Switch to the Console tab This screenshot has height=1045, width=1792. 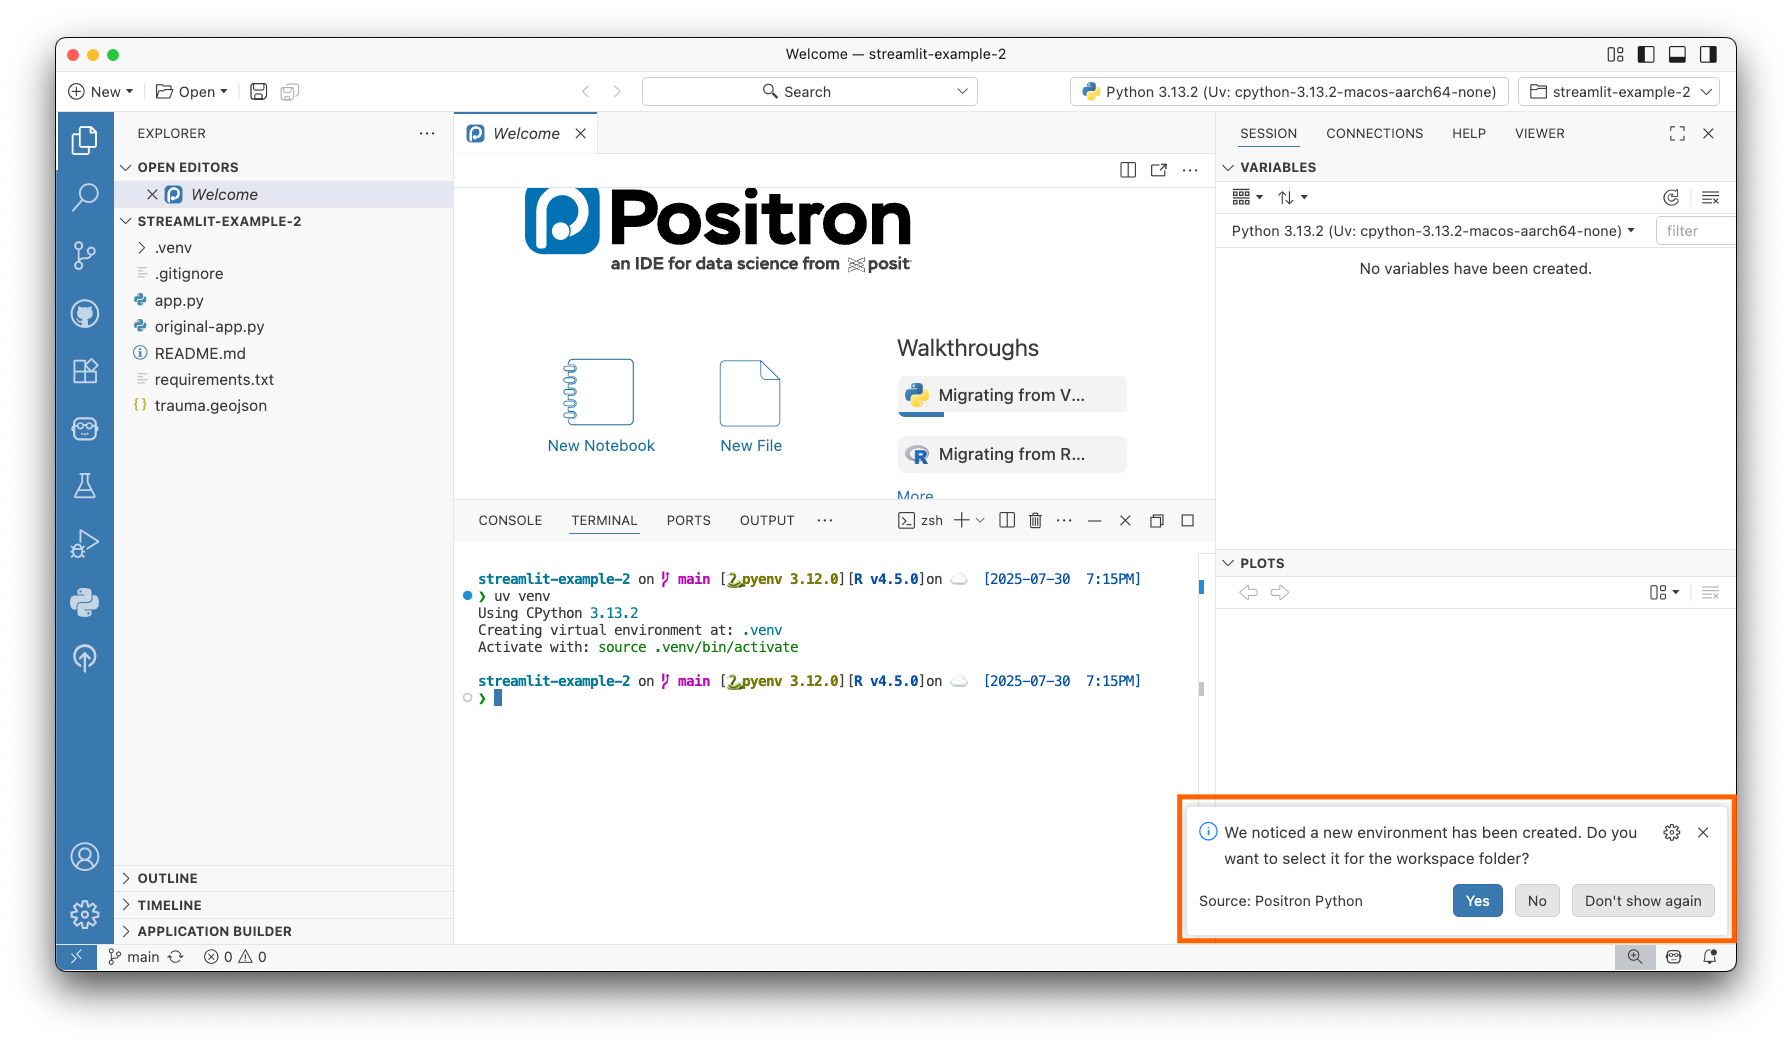pyautogui.click(x=510, y=520)
